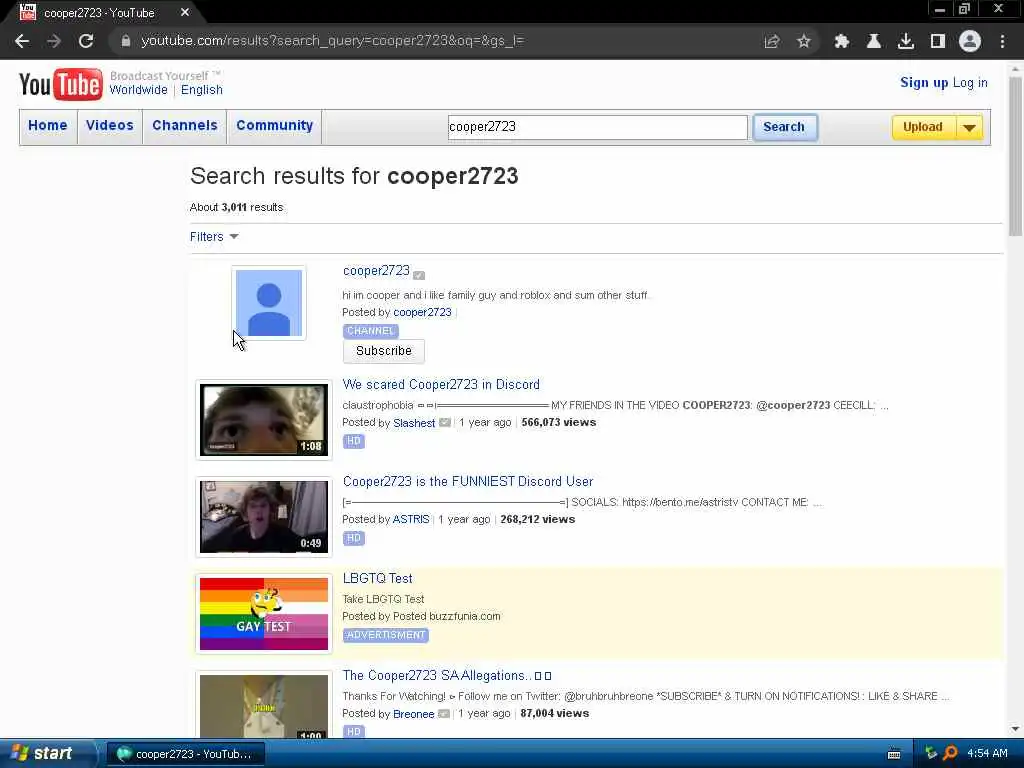This screenshot has width=1024, height=768.
Task: Open the Community tab
Action: pos(275,125)
